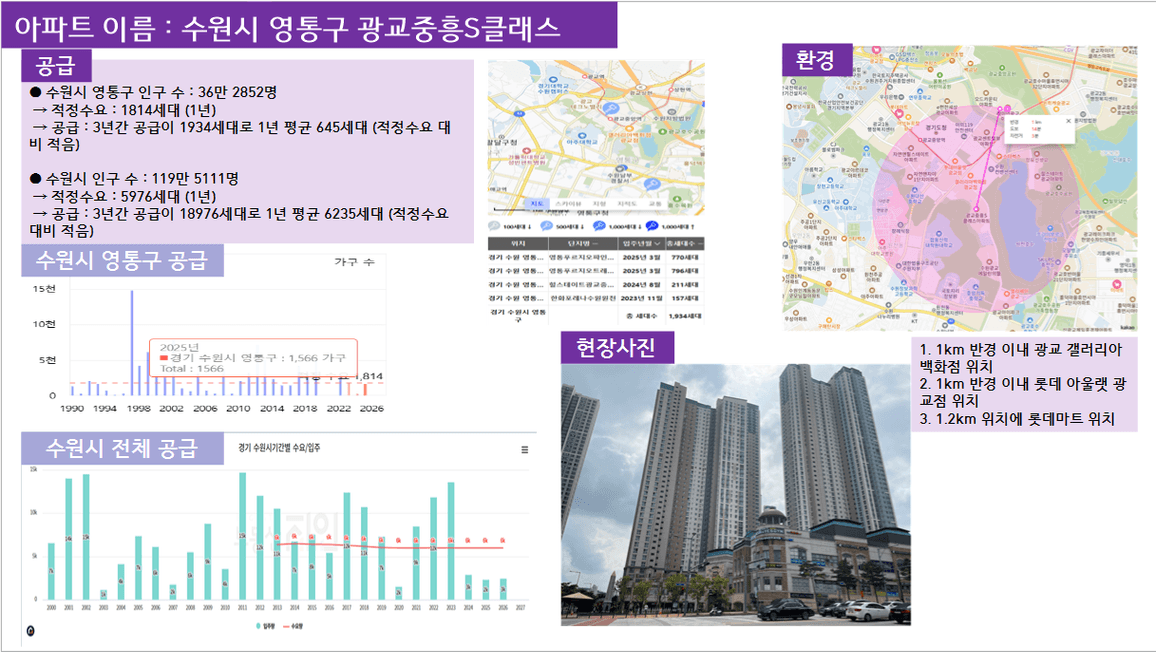
Task: Click the 500세대 legend bubble icon
Action: pyautogui.click(x=546, y=226)
